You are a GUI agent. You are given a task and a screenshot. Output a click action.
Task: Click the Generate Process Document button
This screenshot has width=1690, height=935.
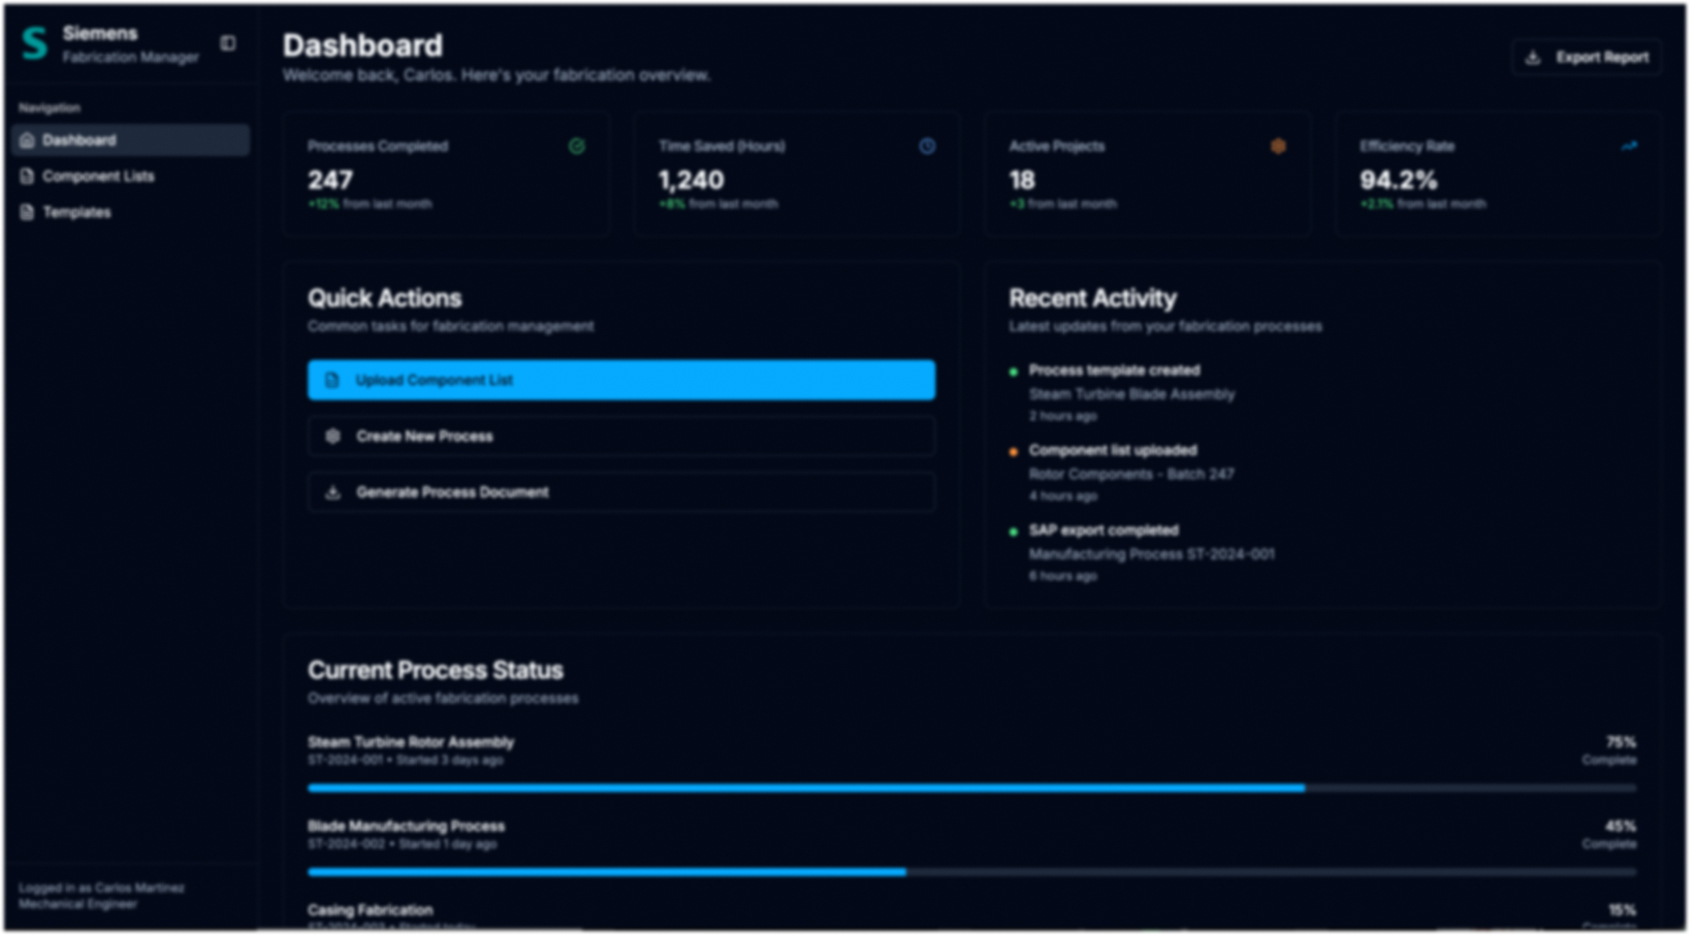click(621, 492)
